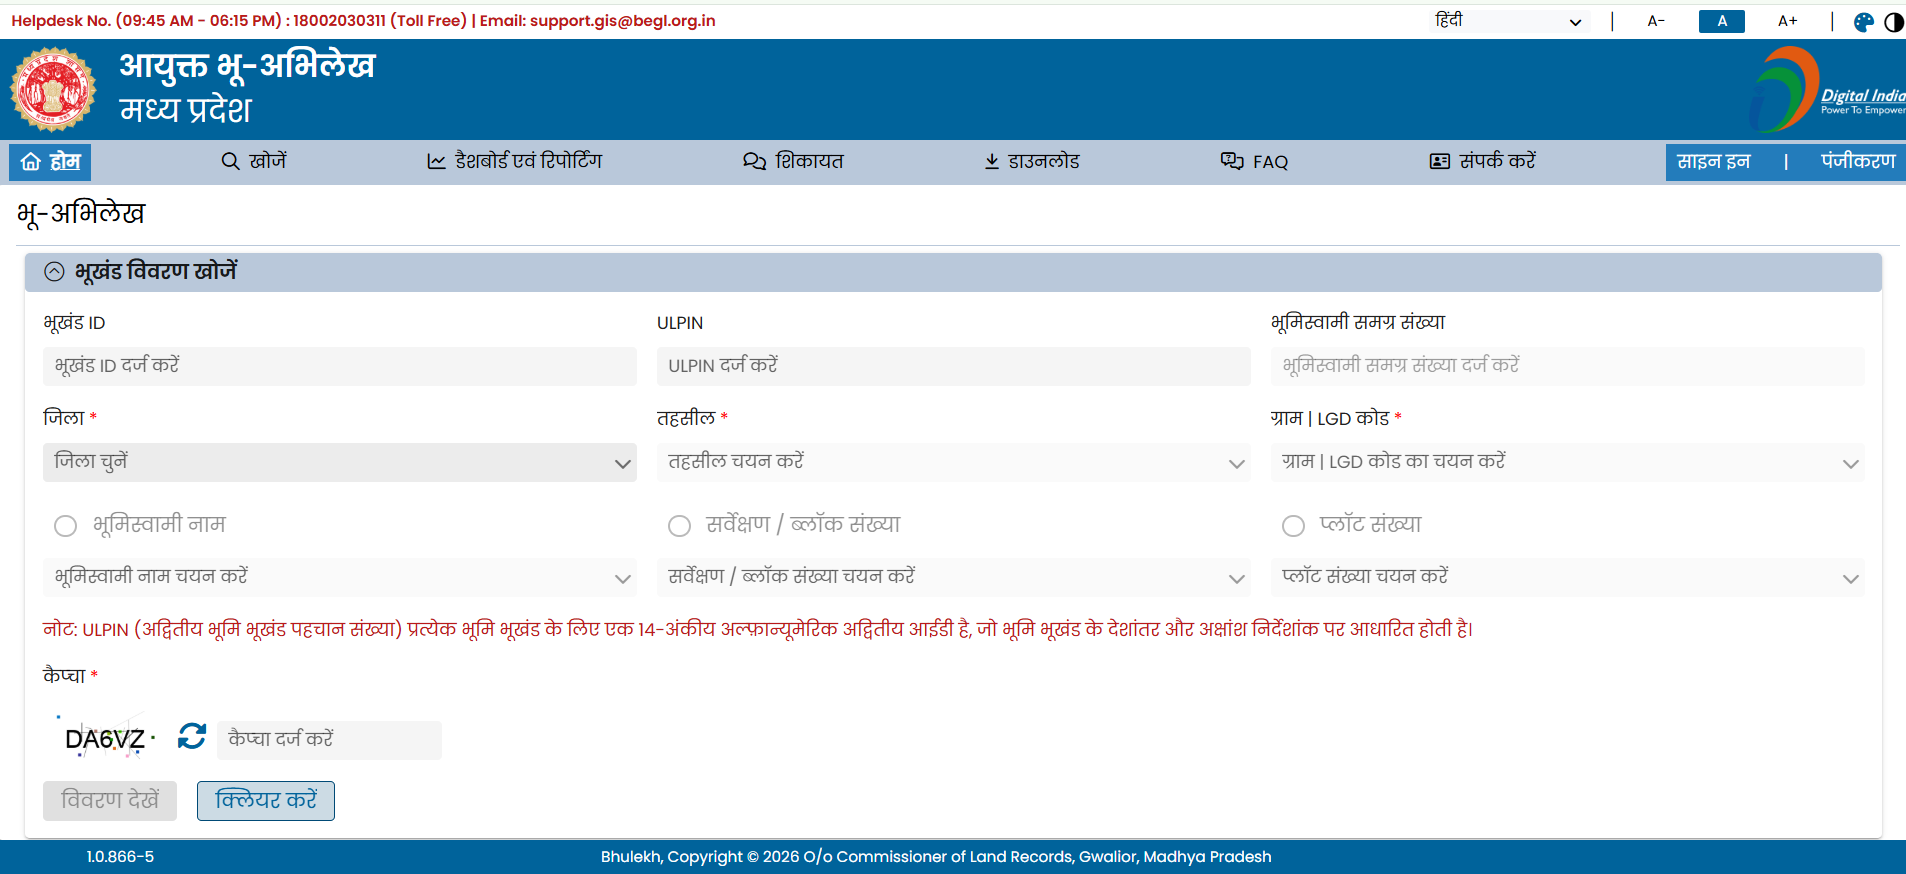This screenshot has width=1906, height=874.
Task: Open the color theme palette icon
Action: pos(1863,22)
